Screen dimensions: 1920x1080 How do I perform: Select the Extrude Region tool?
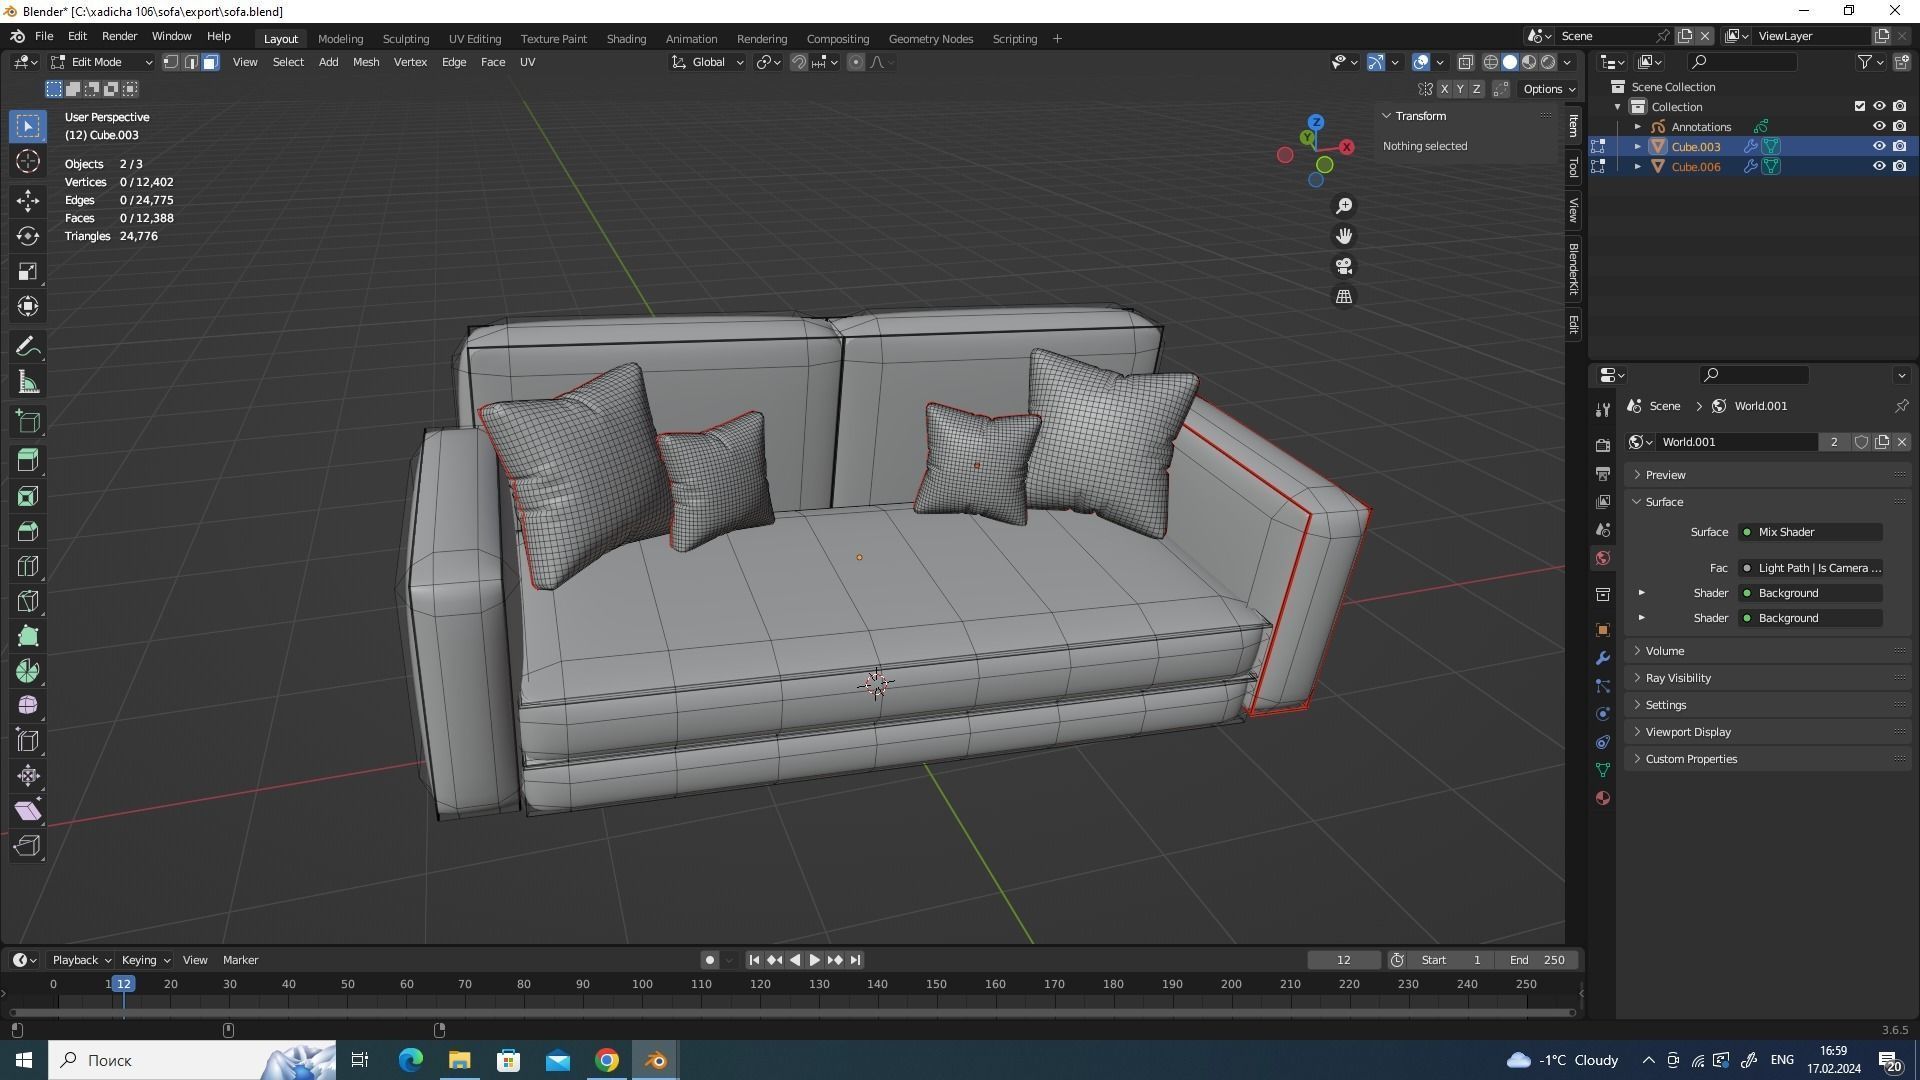pyautogui.click(x=28, y=460)
